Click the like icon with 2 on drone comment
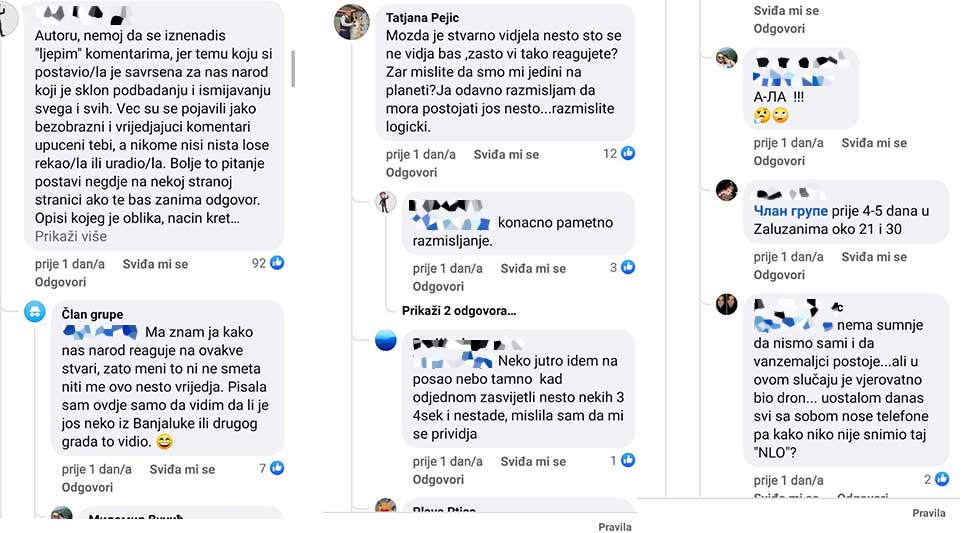 tap(942, 479)
